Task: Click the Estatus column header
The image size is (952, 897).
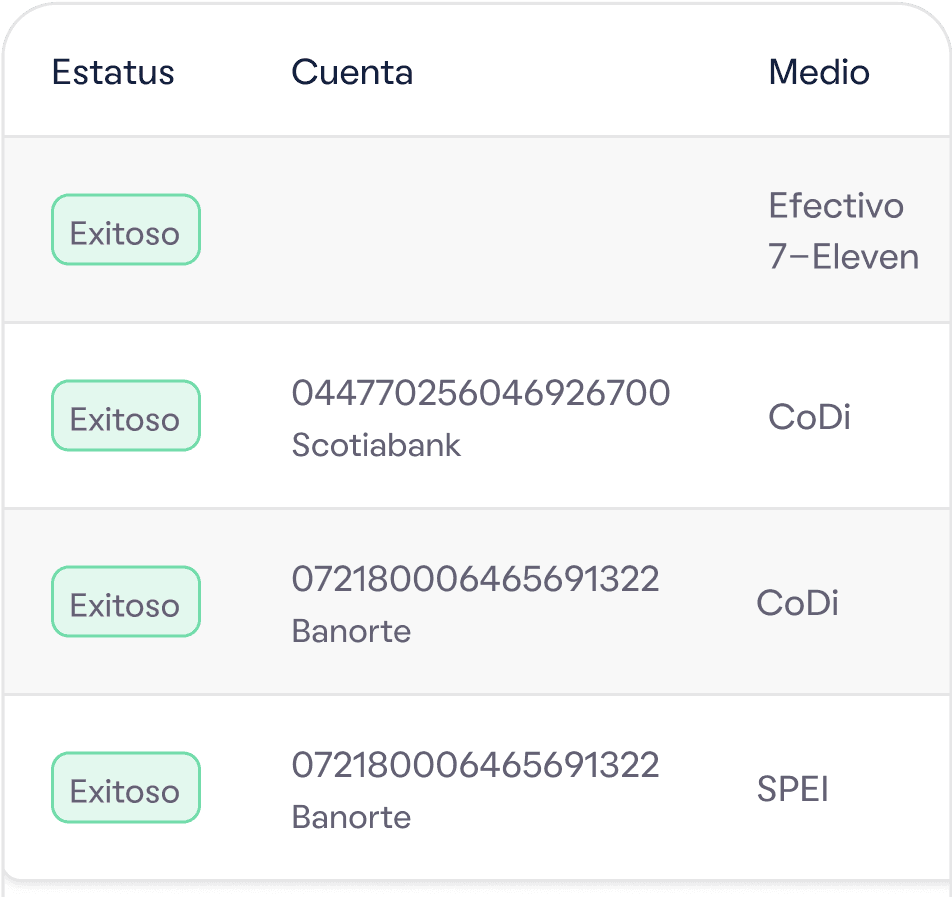Action: coord(113,72)
